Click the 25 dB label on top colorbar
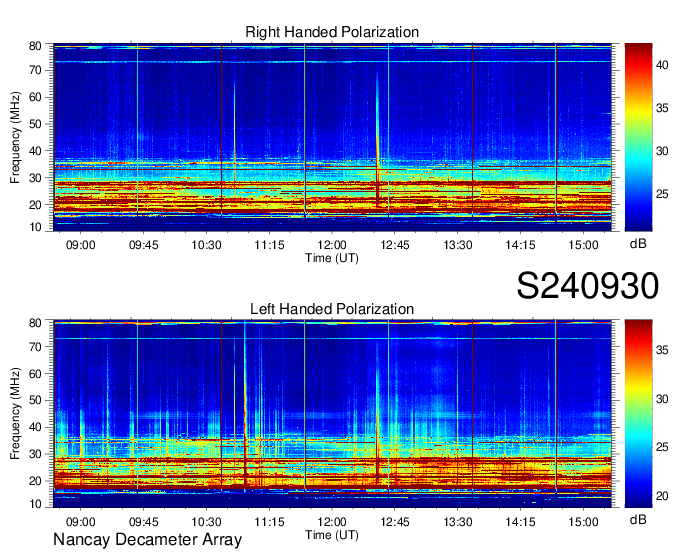Screen dimensions: 680x552 [x=662, y=194]
